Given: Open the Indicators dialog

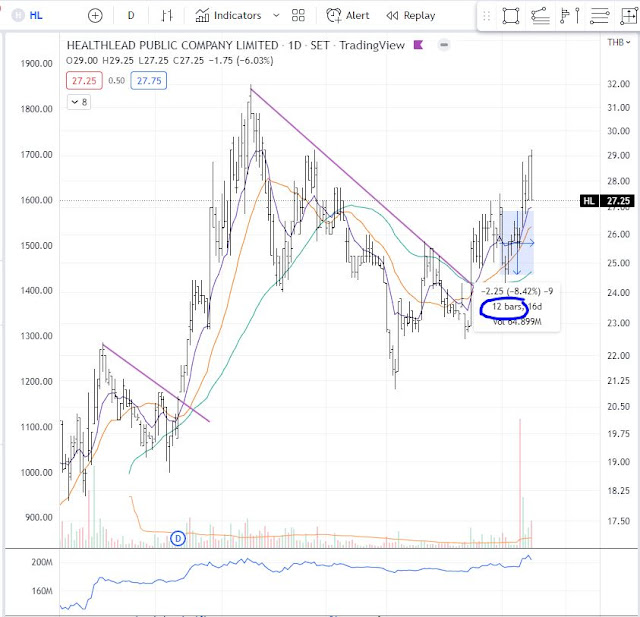Looking at the screenshot, I should tap(228, 16).
